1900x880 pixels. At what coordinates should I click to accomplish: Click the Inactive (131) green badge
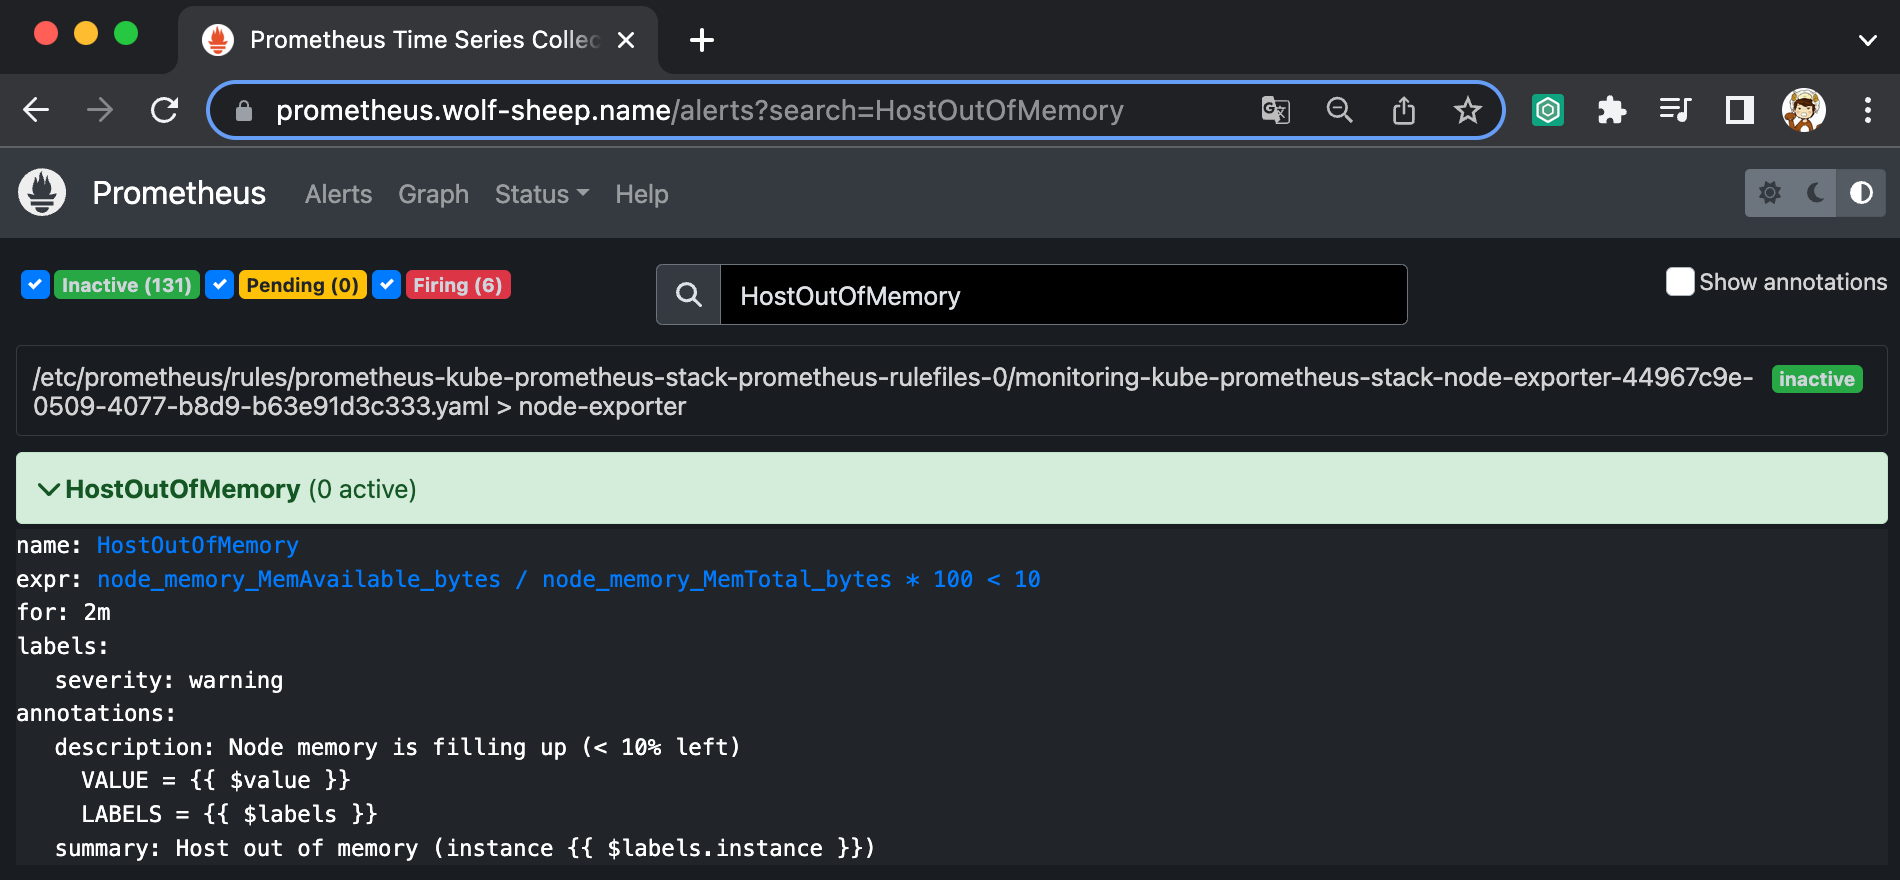click(127, 285)
